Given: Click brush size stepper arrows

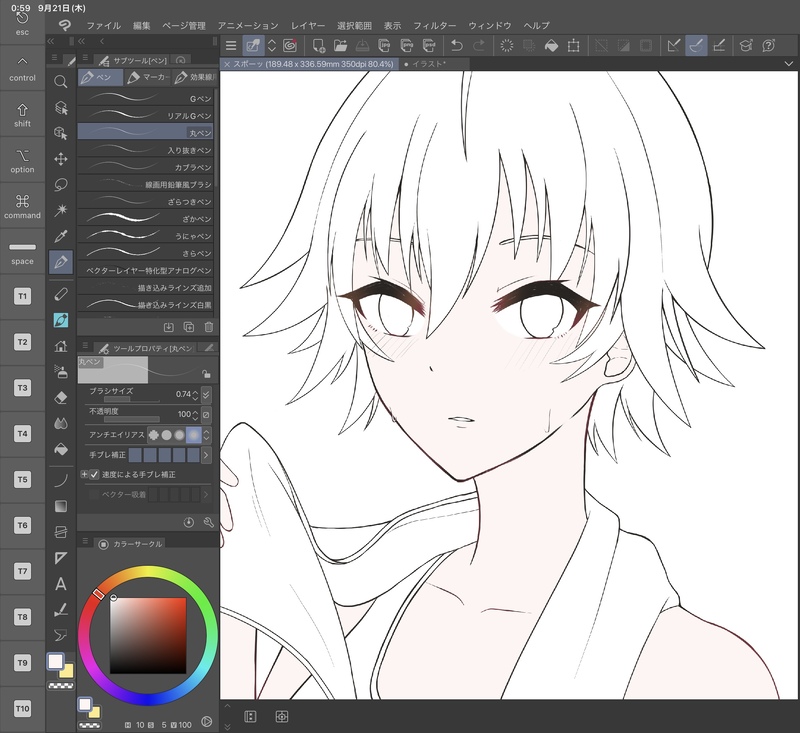Looking at the screenshot, I should (x=195, y=394).
